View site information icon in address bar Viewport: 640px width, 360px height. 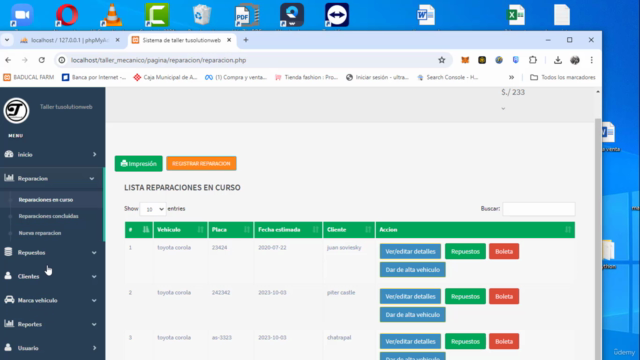[62, 60]
